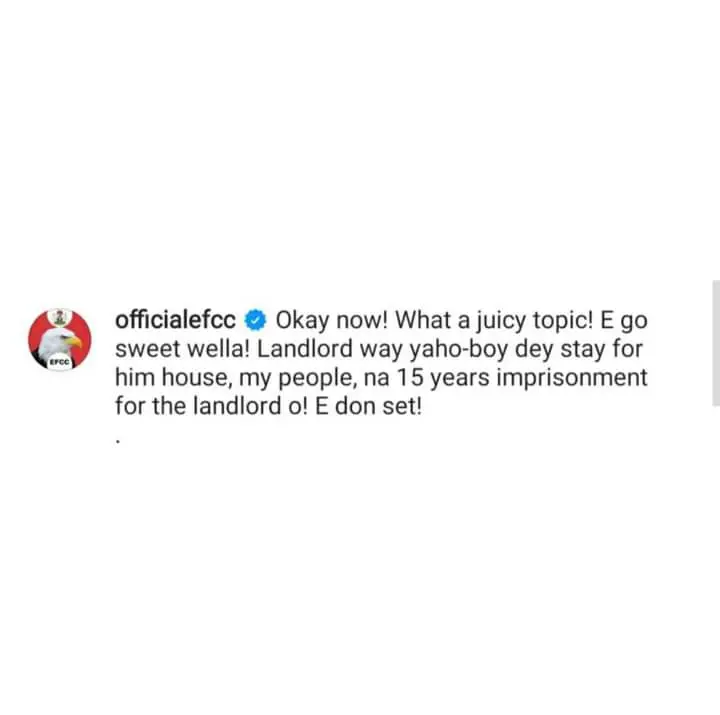Open the officialefcc username link

(x=175, y=320)
